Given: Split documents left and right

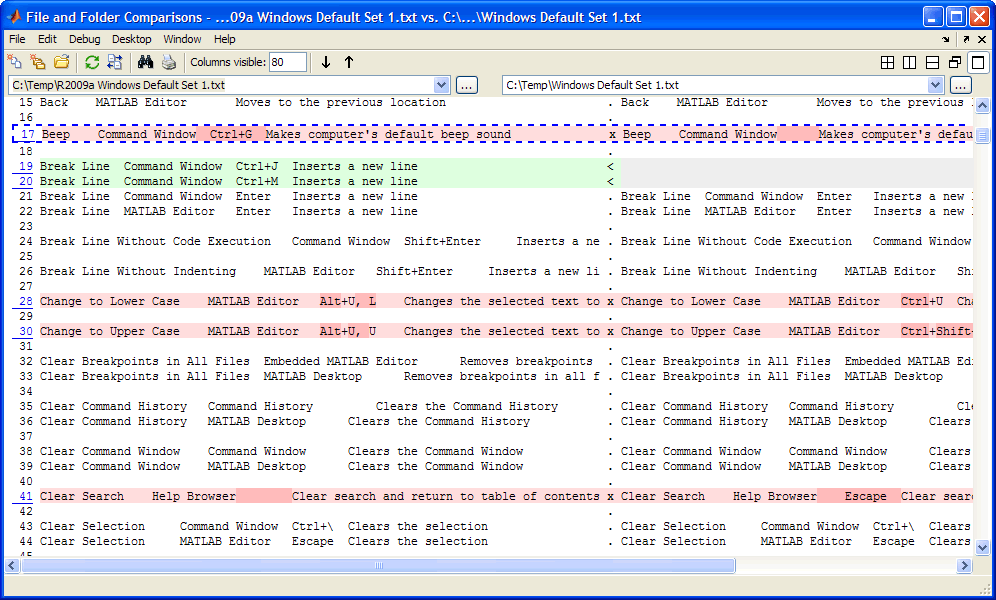Looking at the screenshot, I should point(909,62).
